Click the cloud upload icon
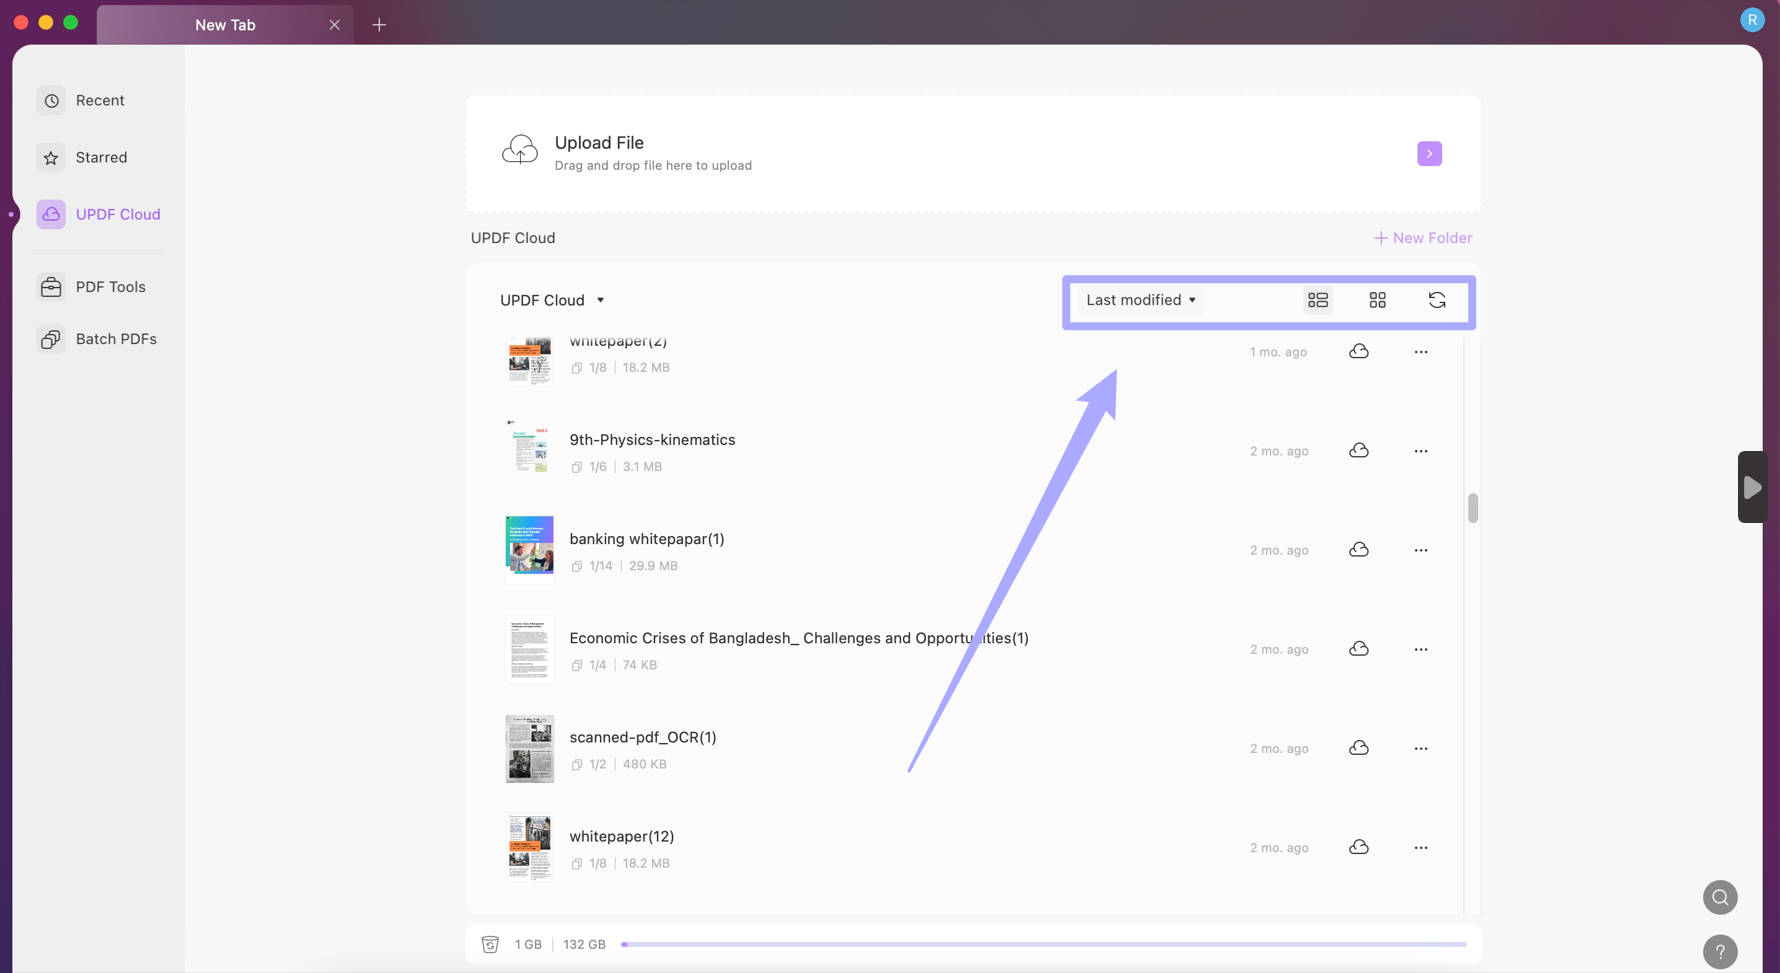This screenshot has width=1780, height=973. click(x=520, y=151)
